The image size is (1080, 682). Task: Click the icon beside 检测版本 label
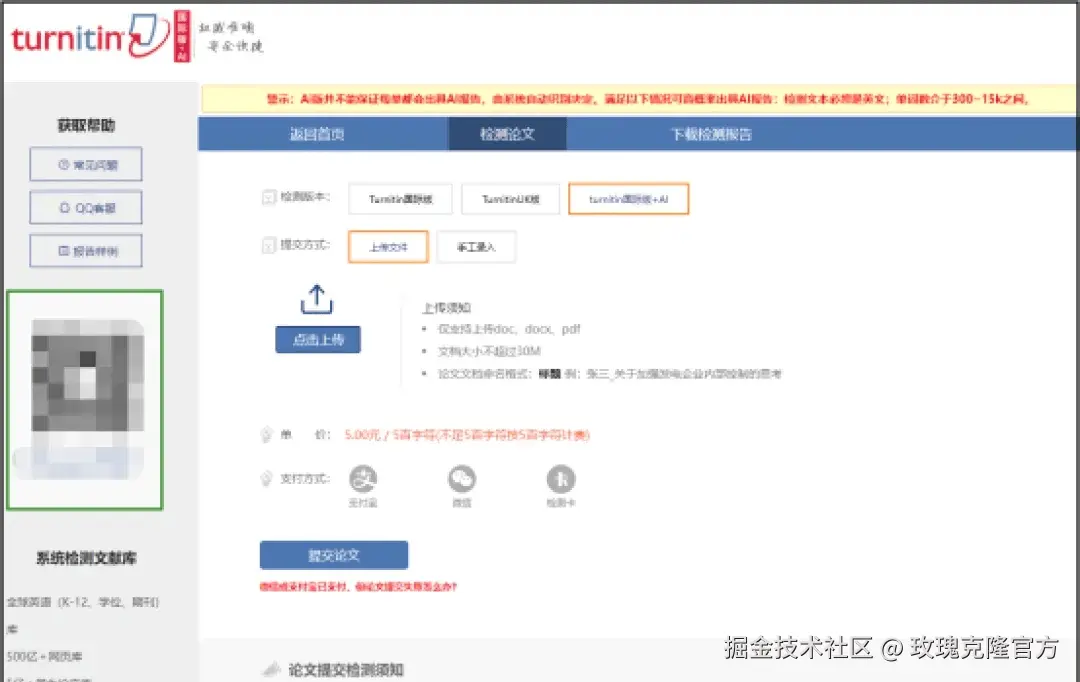[x=269, y=198]
